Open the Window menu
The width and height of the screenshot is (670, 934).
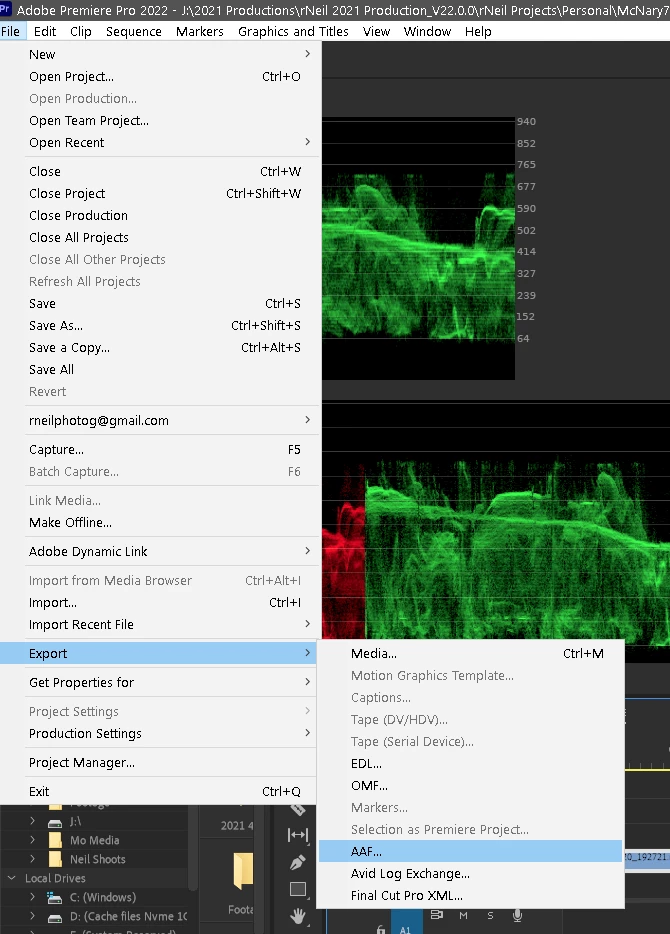pos(427,32)
